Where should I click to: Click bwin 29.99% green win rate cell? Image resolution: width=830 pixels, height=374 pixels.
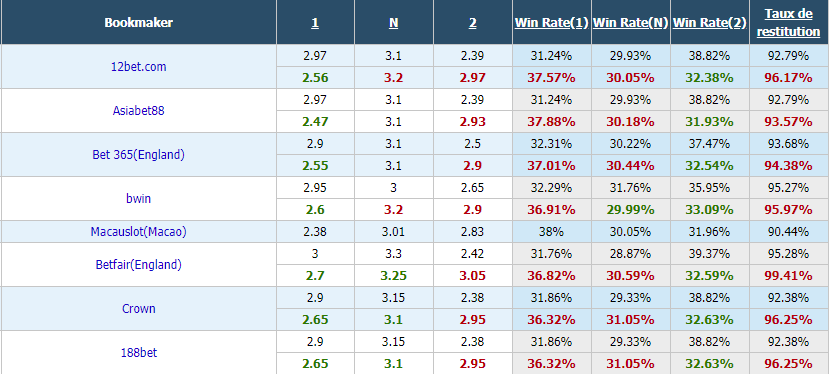(x=630, y=209)
